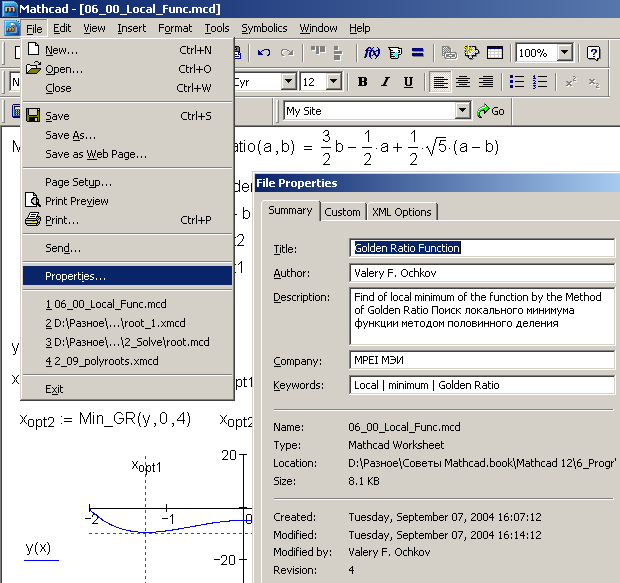Choose Save as Web Page...
Image resolution: width=620 pixels, height=583 pixels.
[127, 154]
